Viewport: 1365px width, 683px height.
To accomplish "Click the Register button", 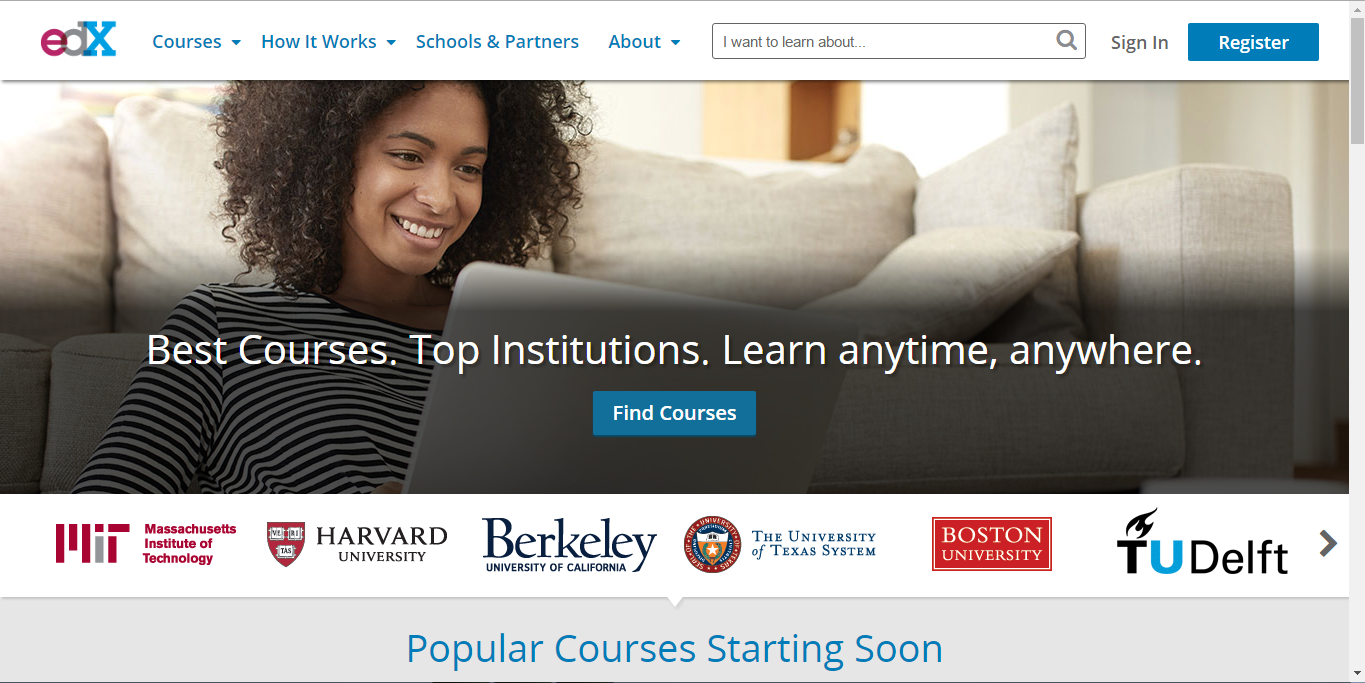I will [x=1253, y=42].
